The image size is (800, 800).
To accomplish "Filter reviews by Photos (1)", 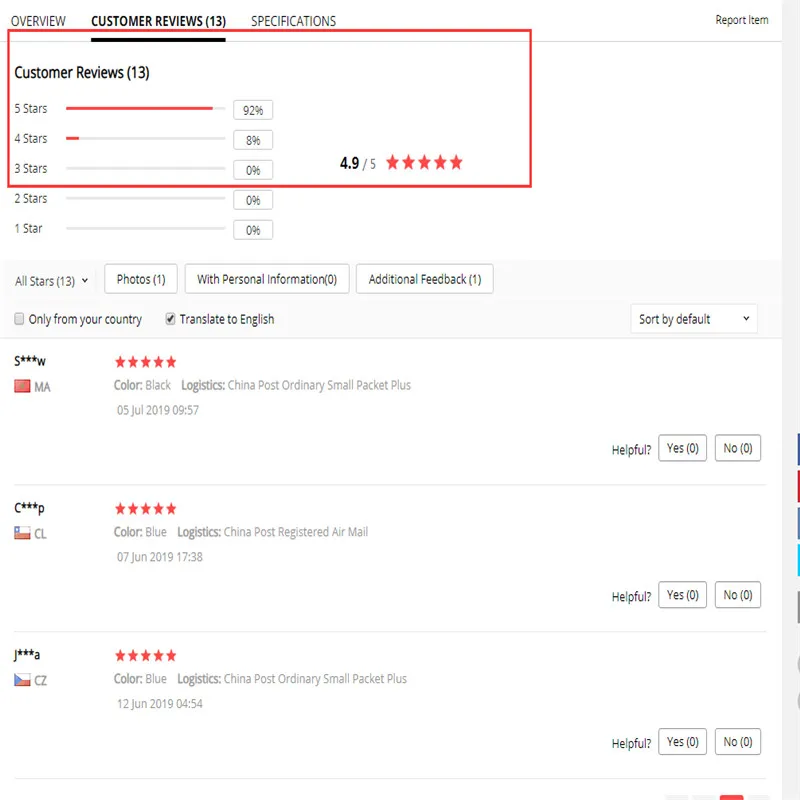I will [141, 279].
